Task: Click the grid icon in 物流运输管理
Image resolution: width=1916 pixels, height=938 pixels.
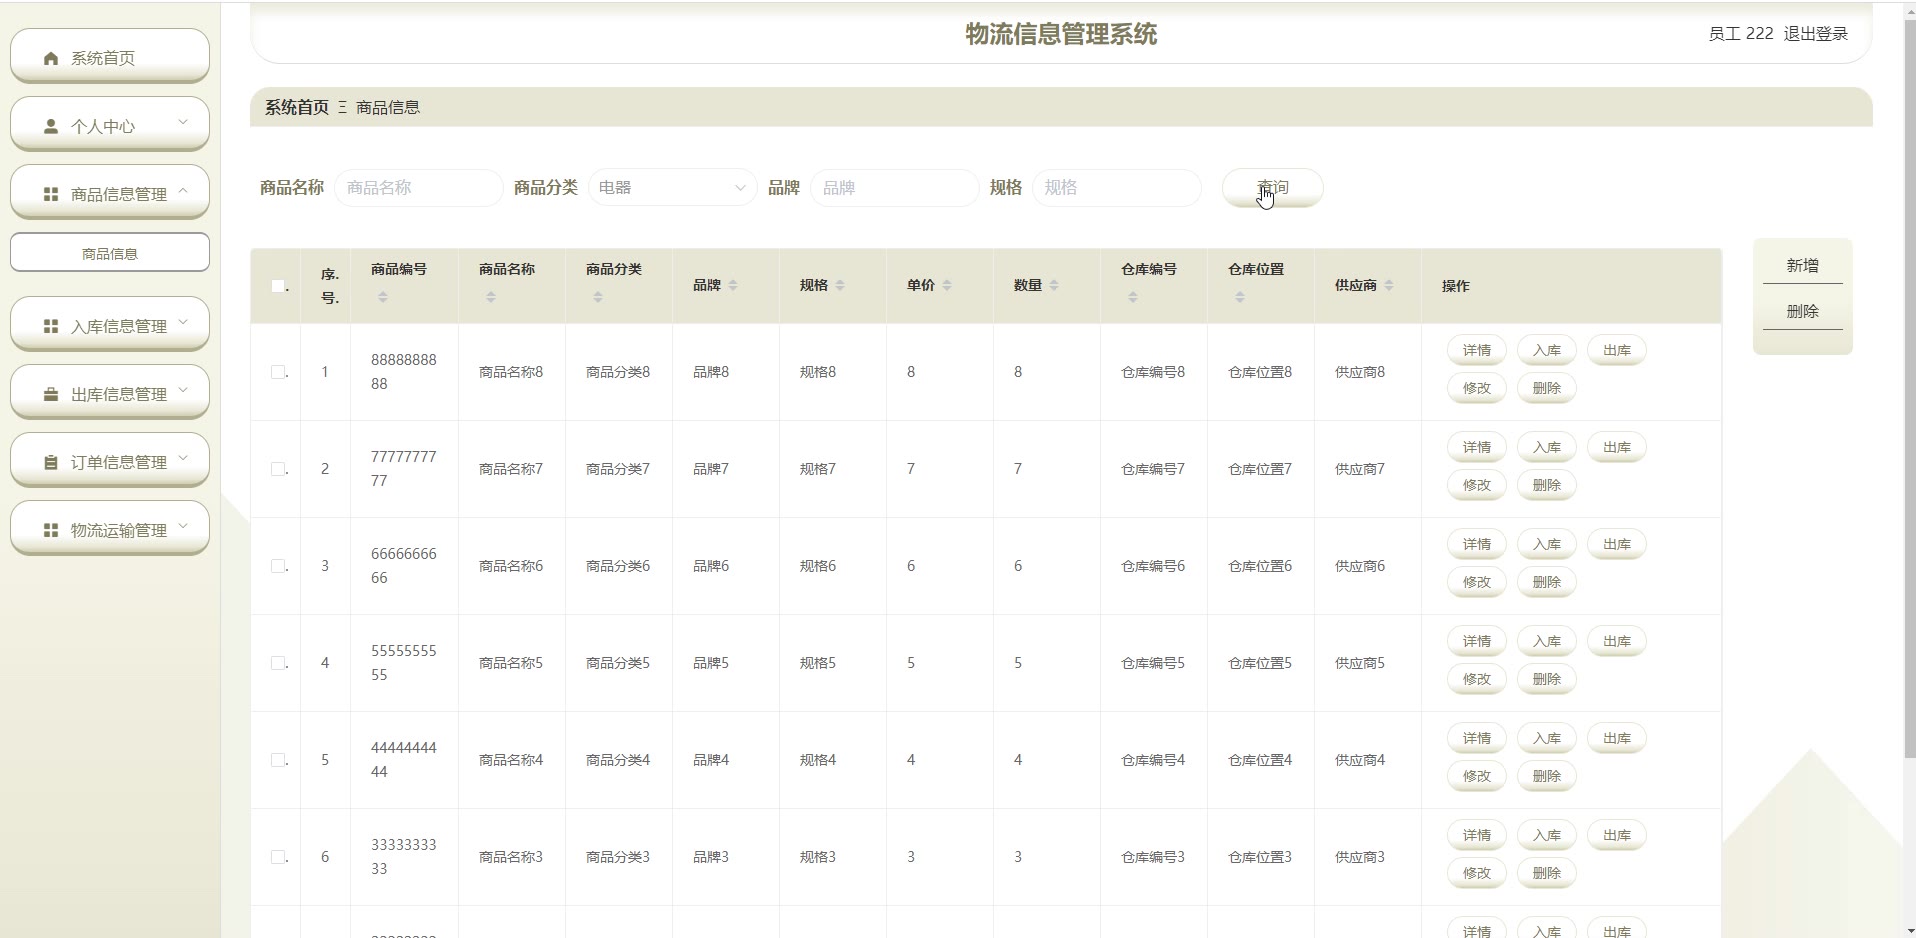Action: pyautogui.click(x=51, y=531)
